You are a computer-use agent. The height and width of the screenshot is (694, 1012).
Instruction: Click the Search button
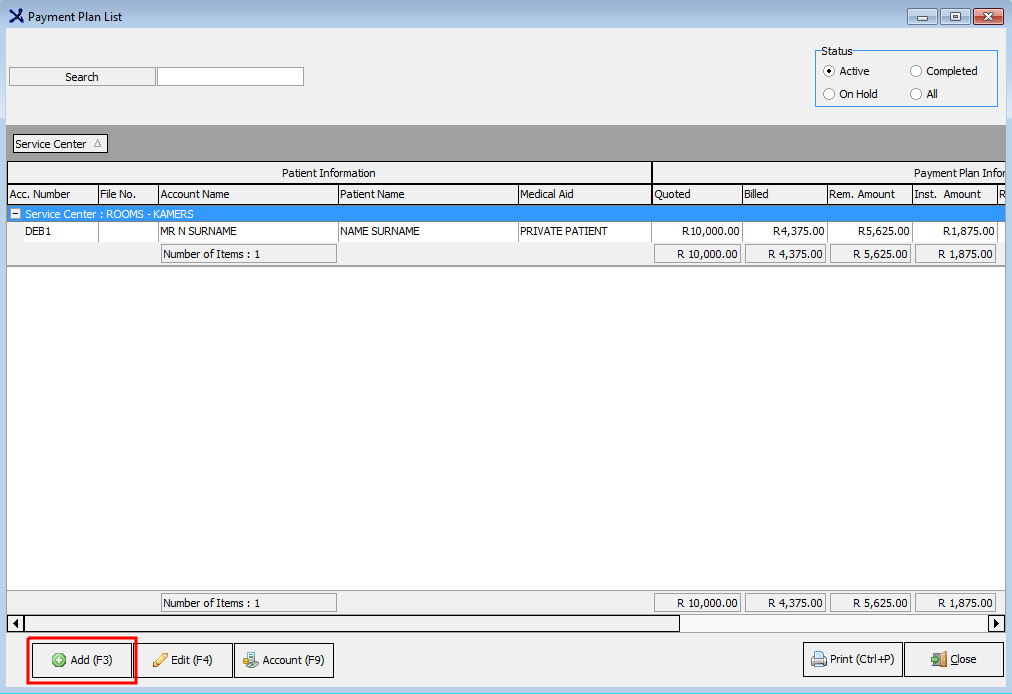[82, 77]
